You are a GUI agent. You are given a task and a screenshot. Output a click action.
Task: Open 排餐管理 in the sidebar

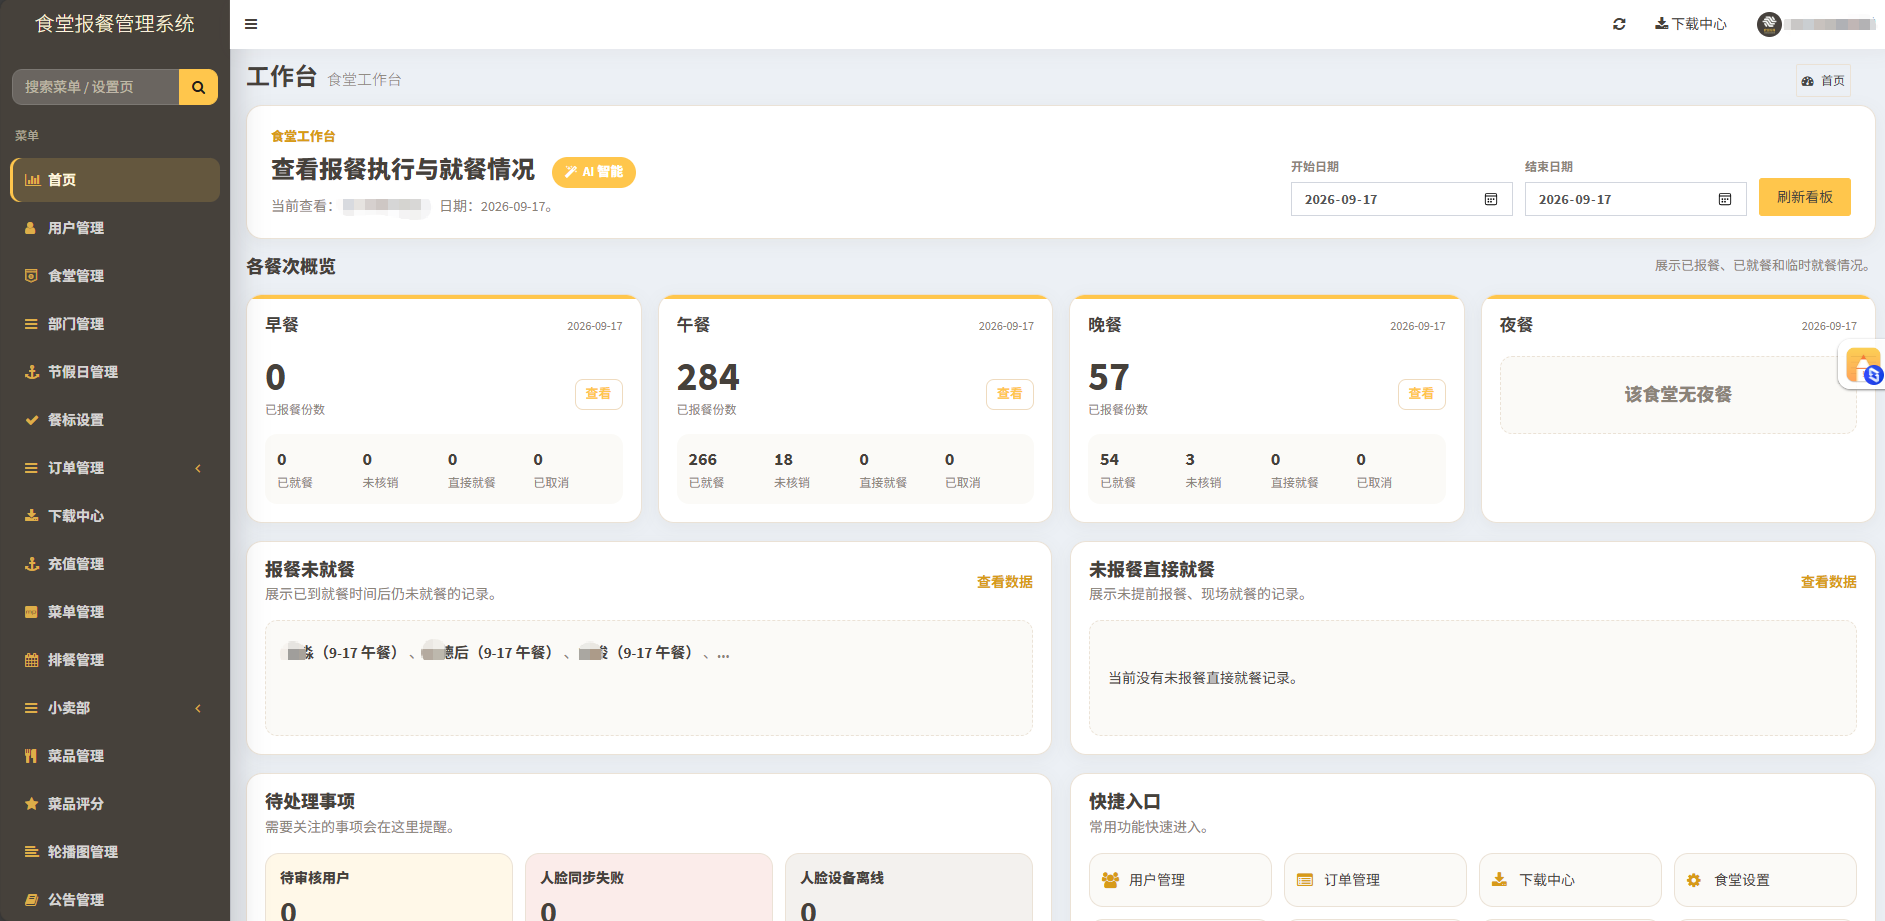(x=115, y=660)
